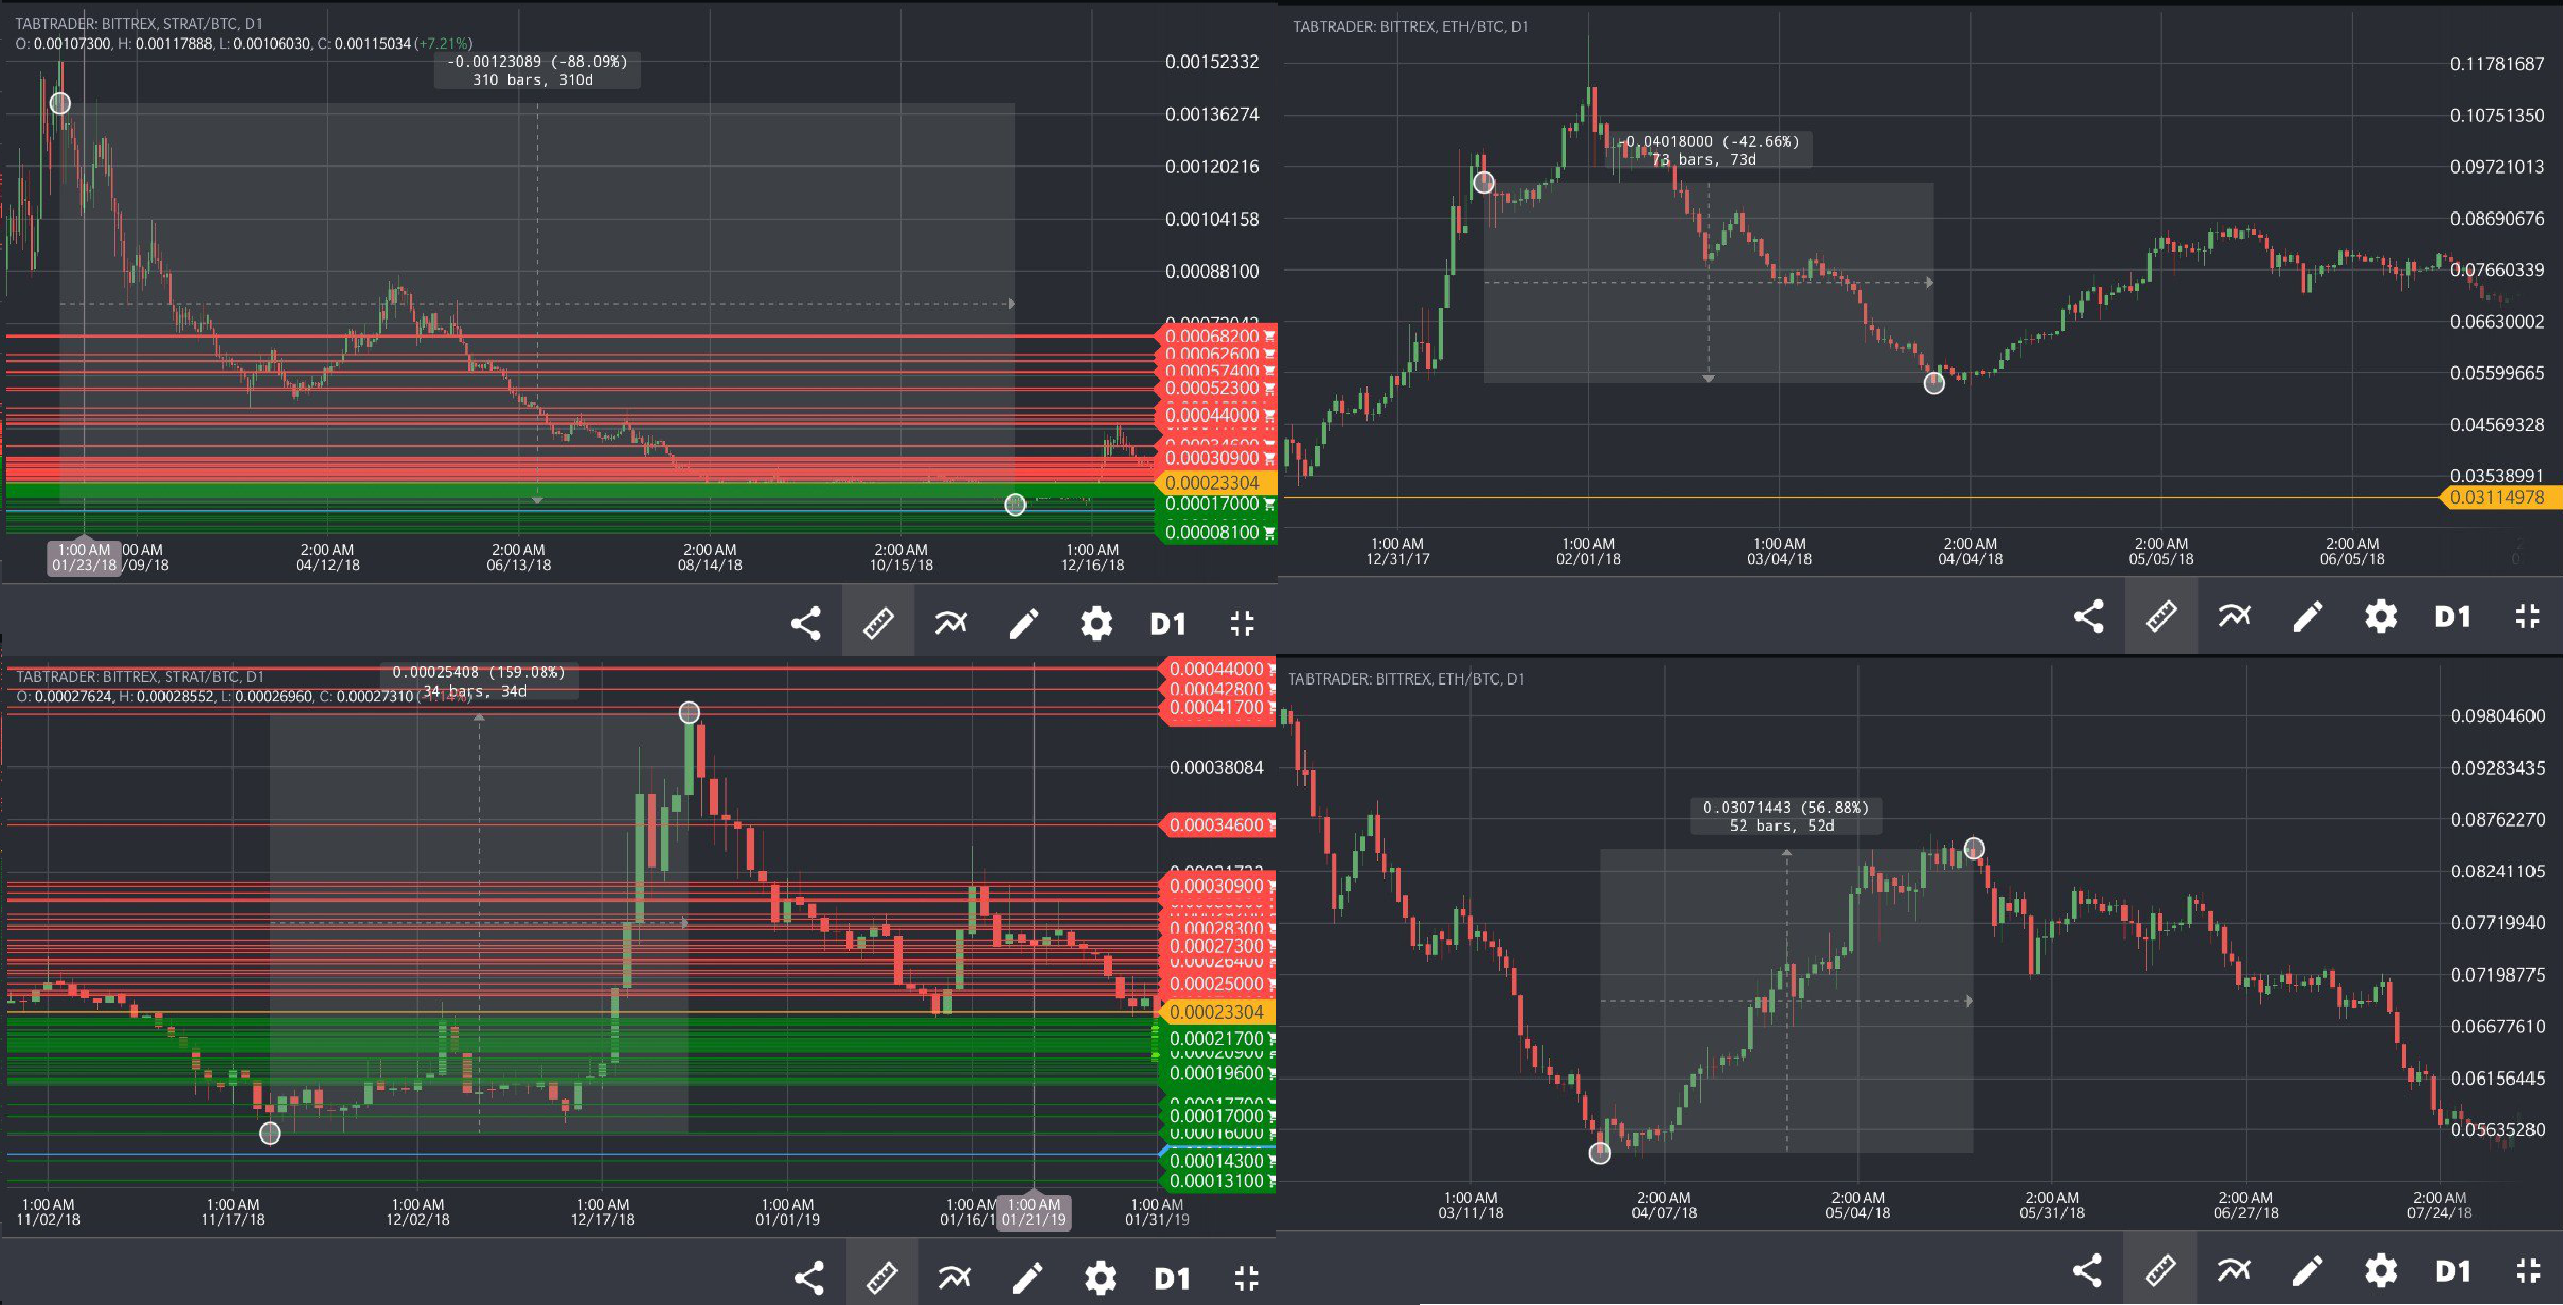The width and height of the screenshot is (2563, 1305).
Task: Open indicators icon under the 34-bar STRAT/BTC chart
Action: point(955,1277)
